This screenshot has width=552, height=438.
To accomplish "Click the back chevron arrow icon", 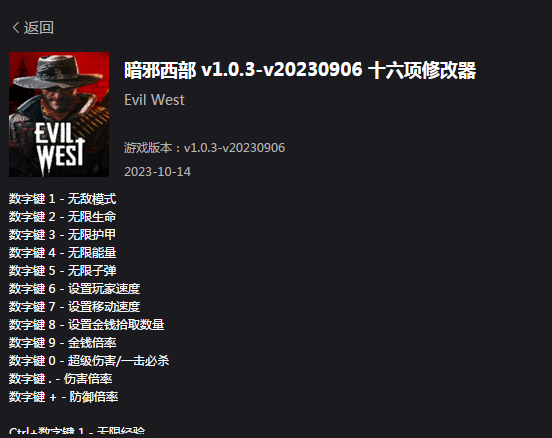I will click(16, 28).
